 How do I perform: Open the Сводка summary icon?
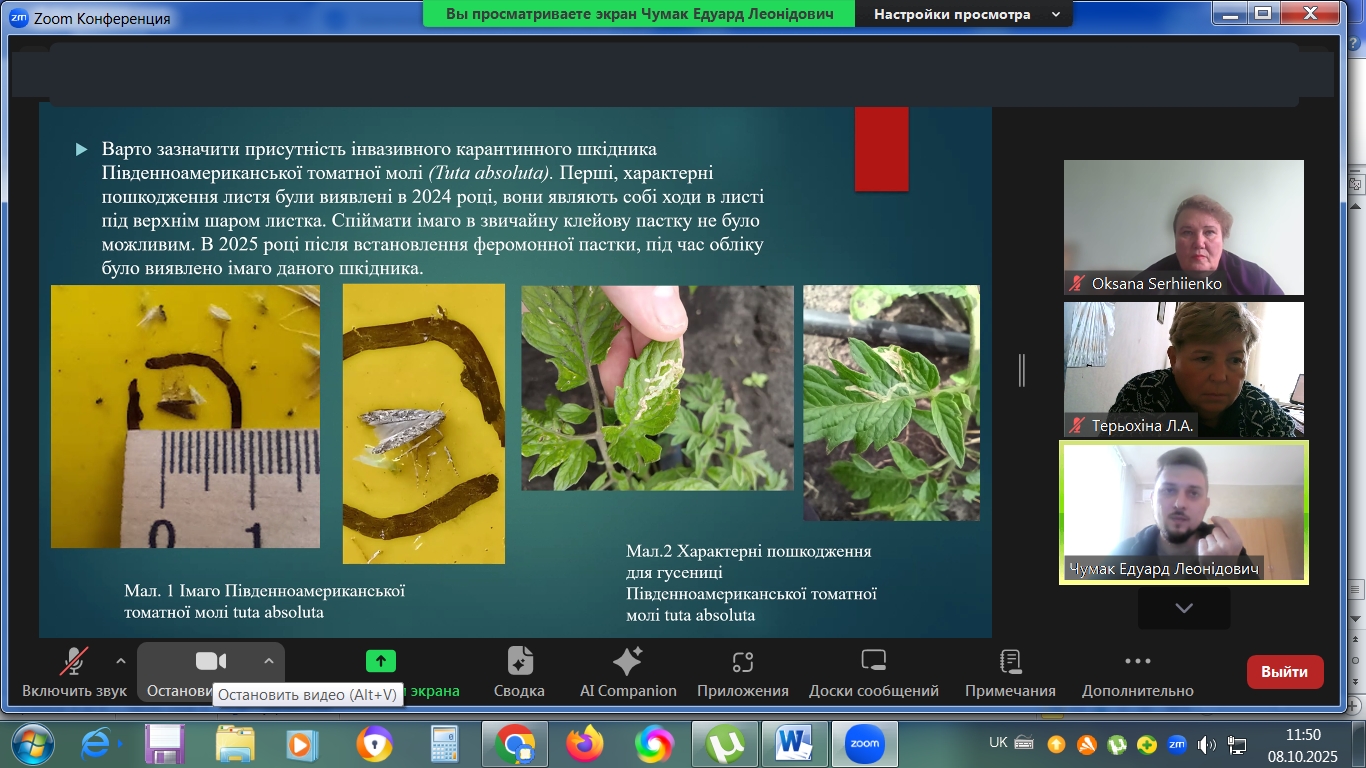[x=519, y=661]
